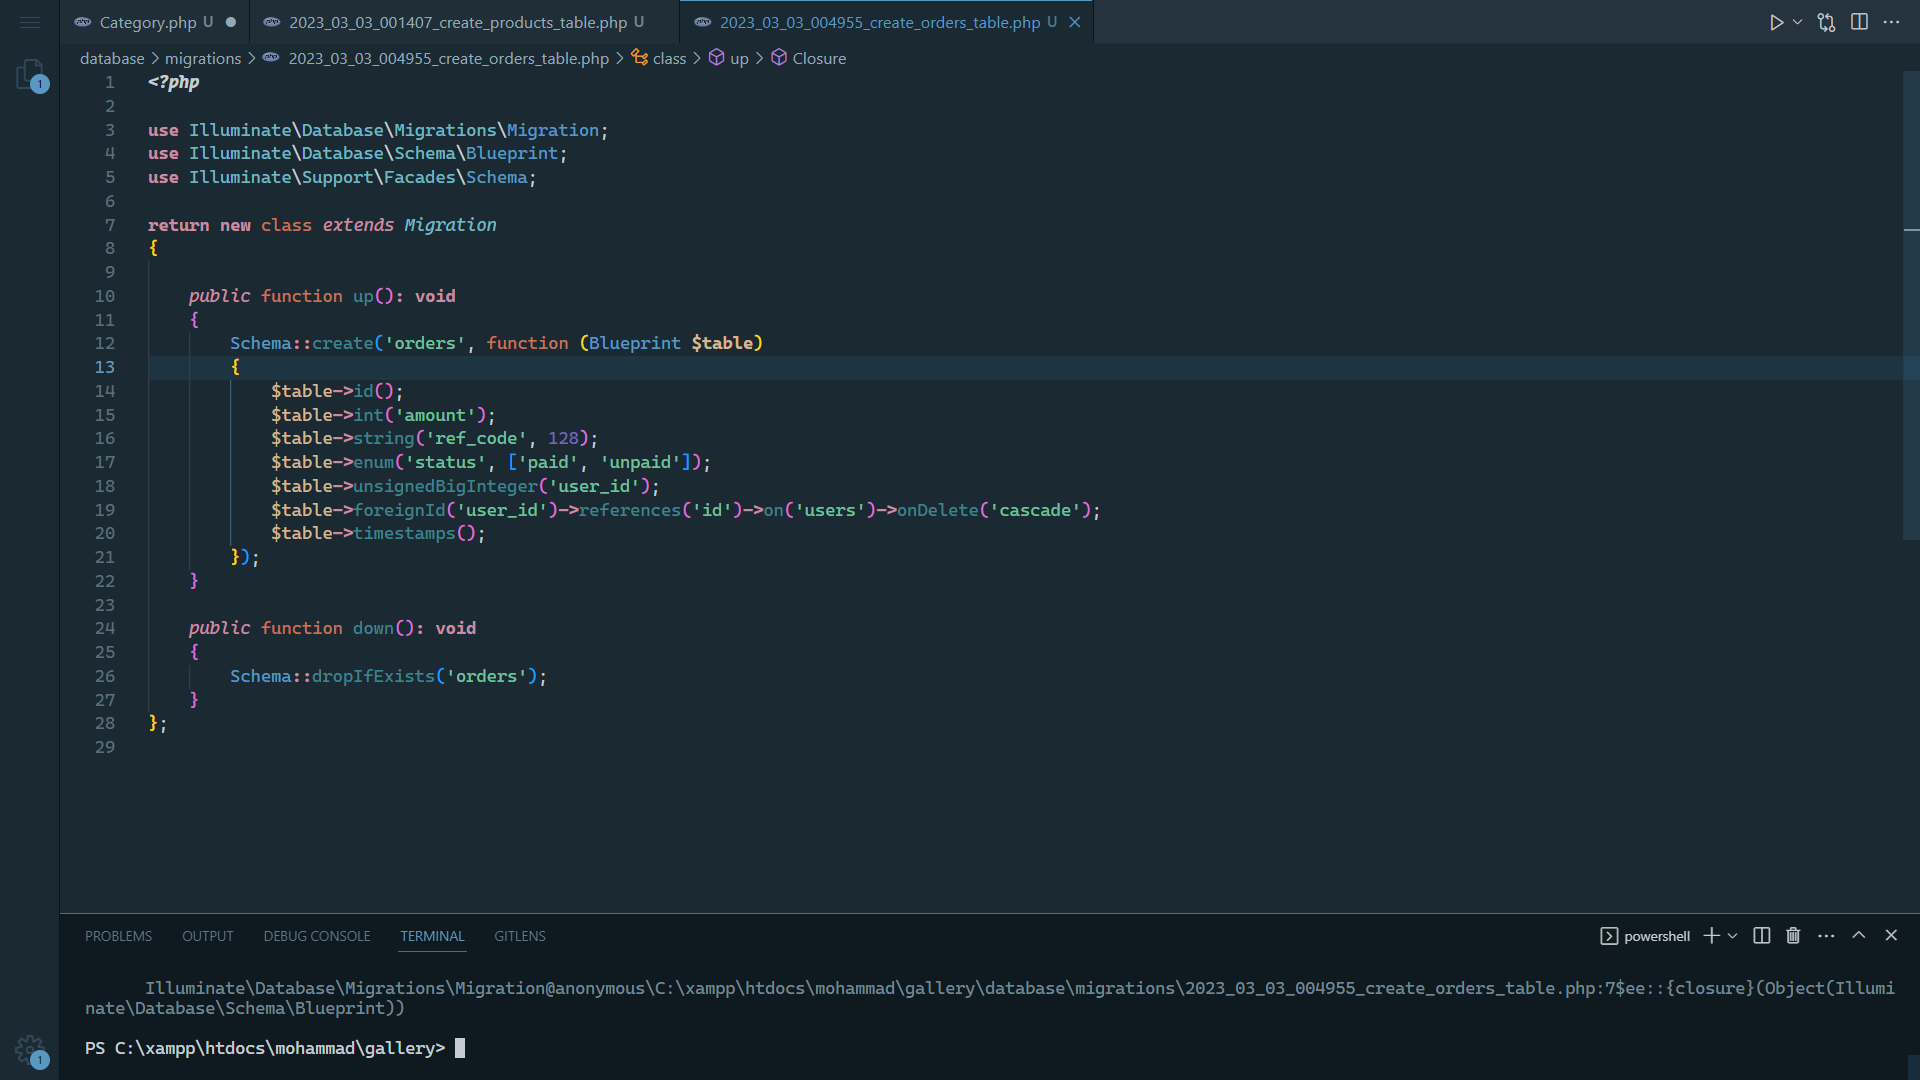This screenshot has width=1920, height=1080.
Task: Click the 'unpaid' enum value
Action: coord(640,462)
